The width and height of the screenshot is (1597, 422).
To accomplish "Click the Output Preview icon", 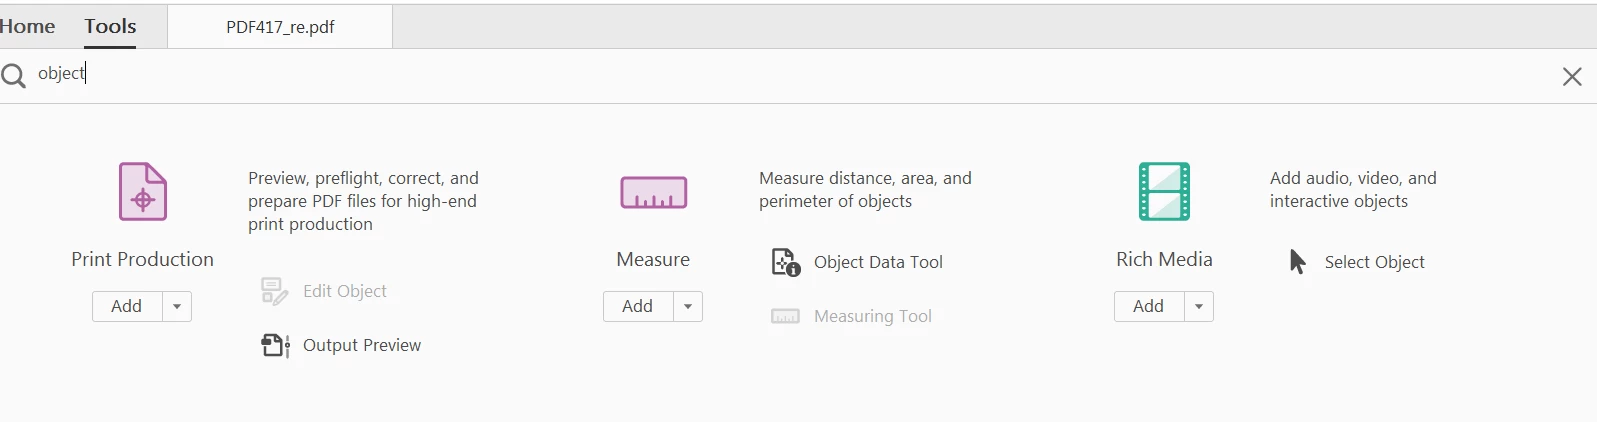I will coord(275,345).
